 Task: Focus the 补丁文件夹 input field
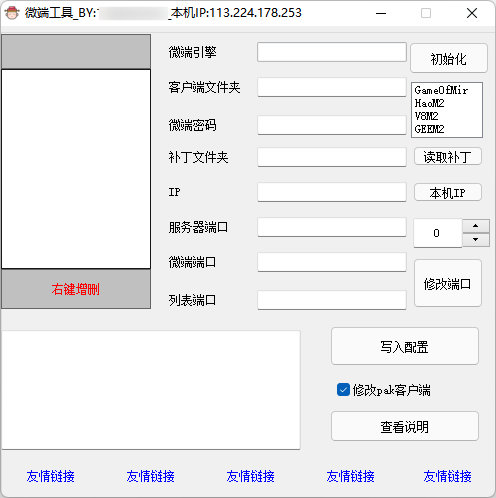(332, 157)
